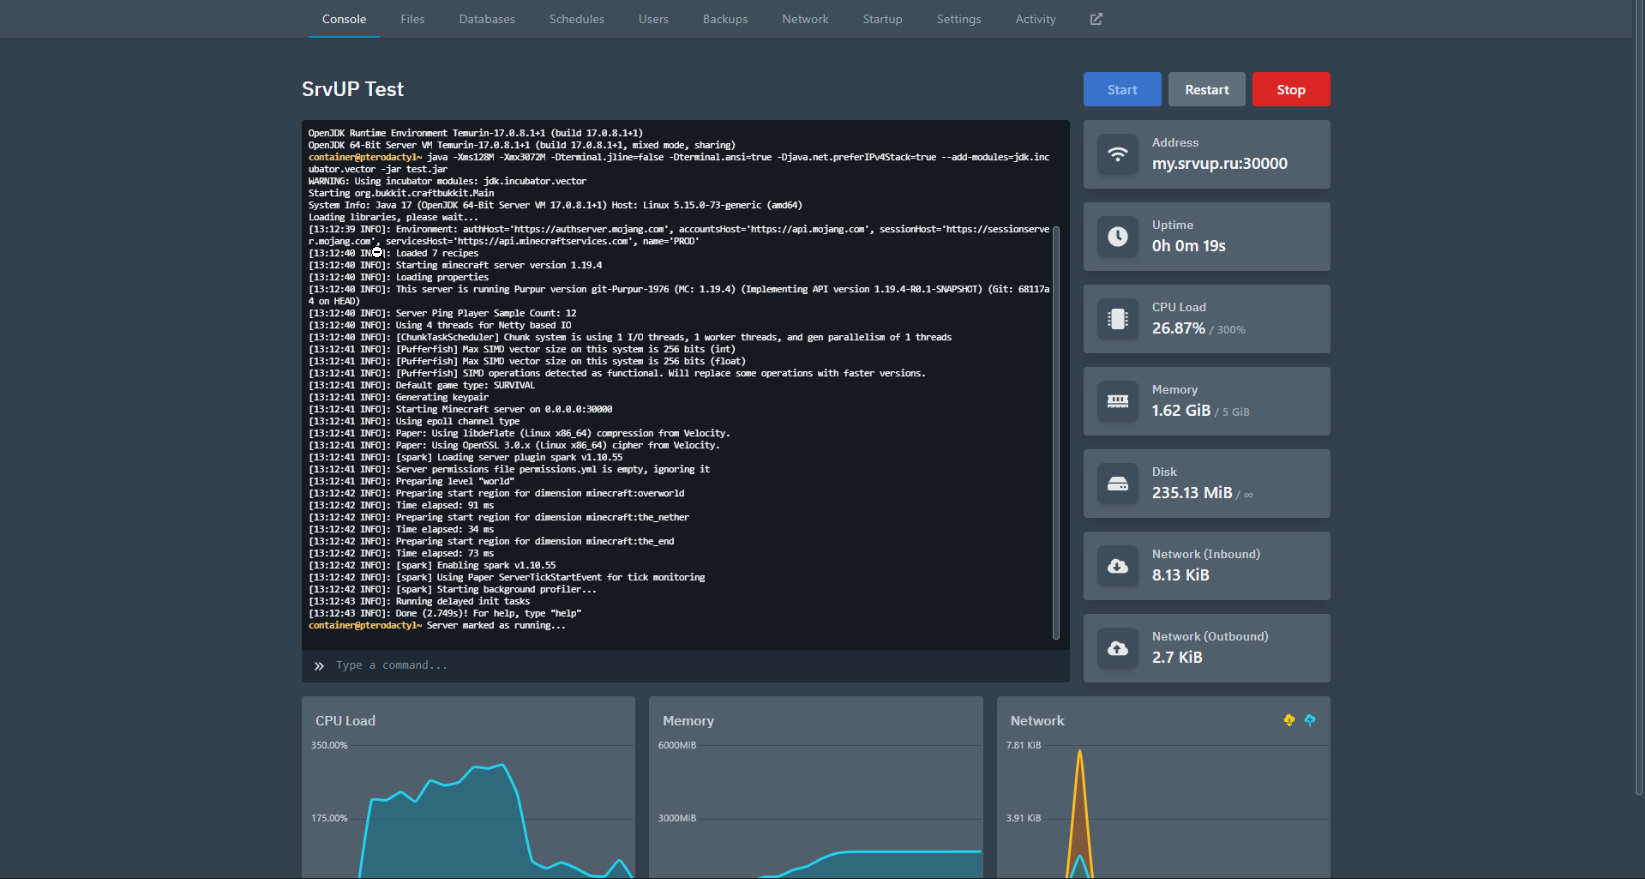Click the 7.81 KiB network chart axis label
The width and height of the screenshot is (1645, 879).
click(x=1023, y=745)
